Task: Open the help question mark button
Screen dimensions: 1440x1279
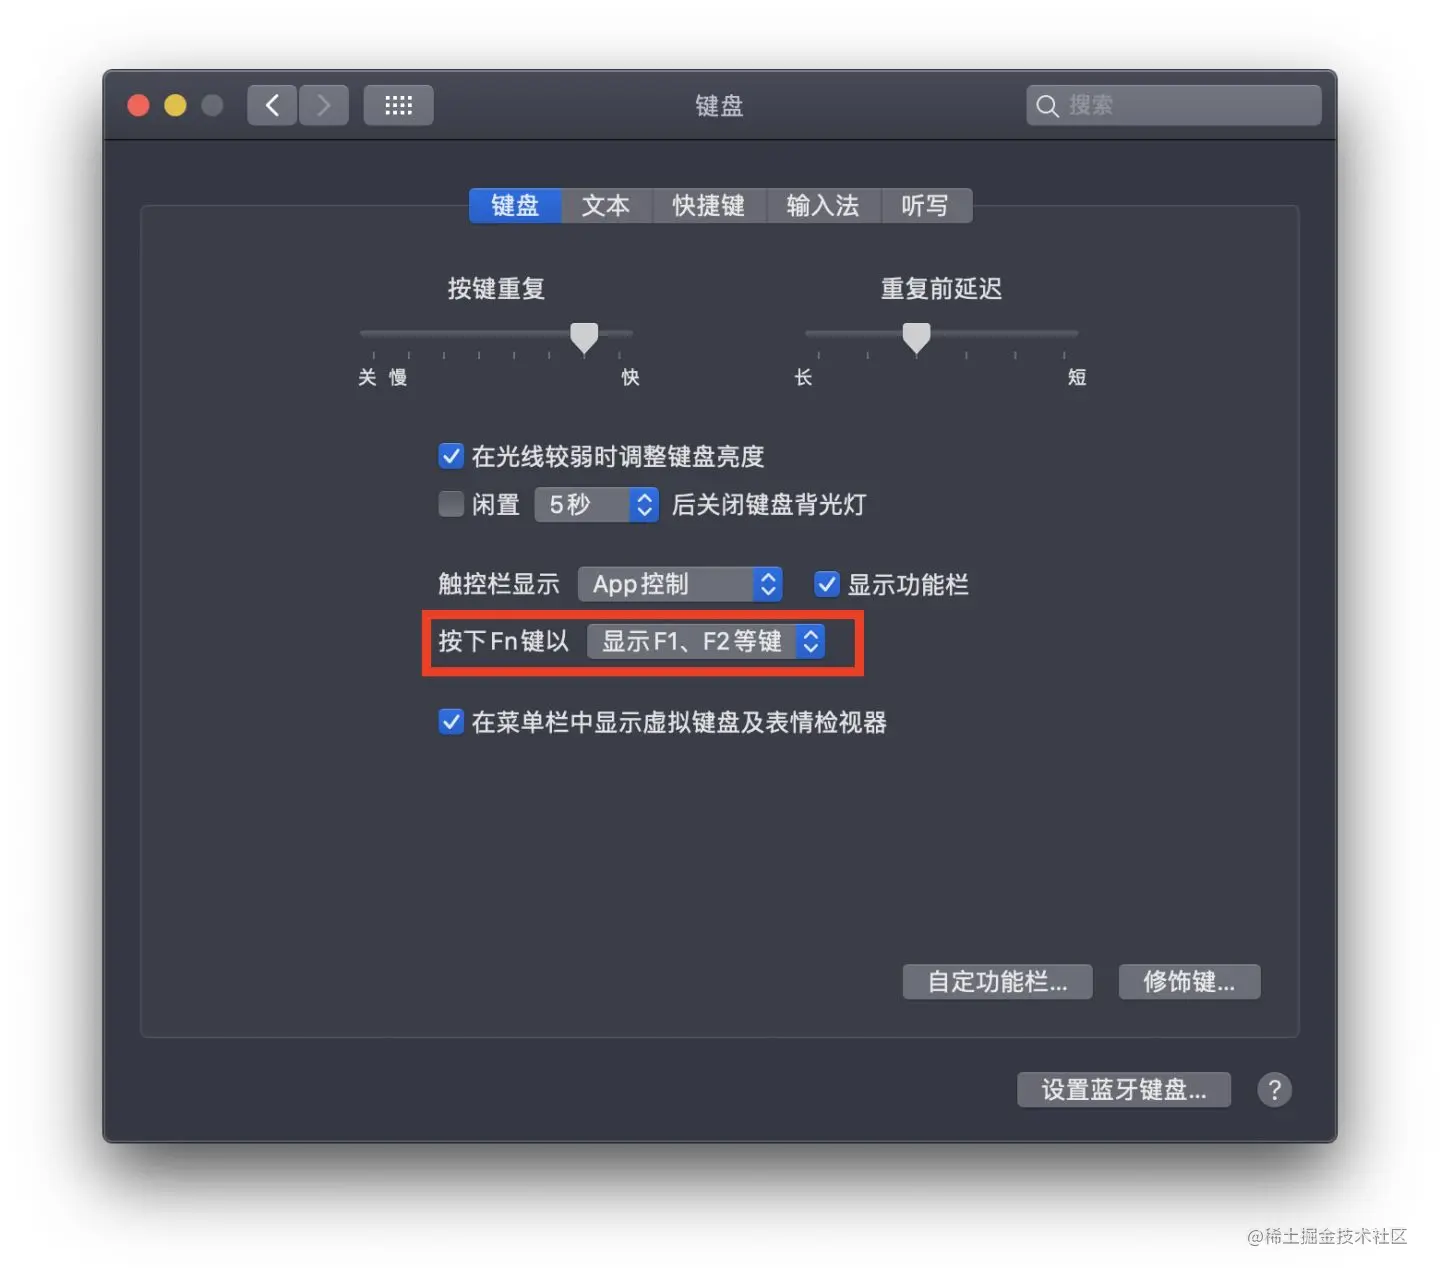Action: pos(1274,1090)
